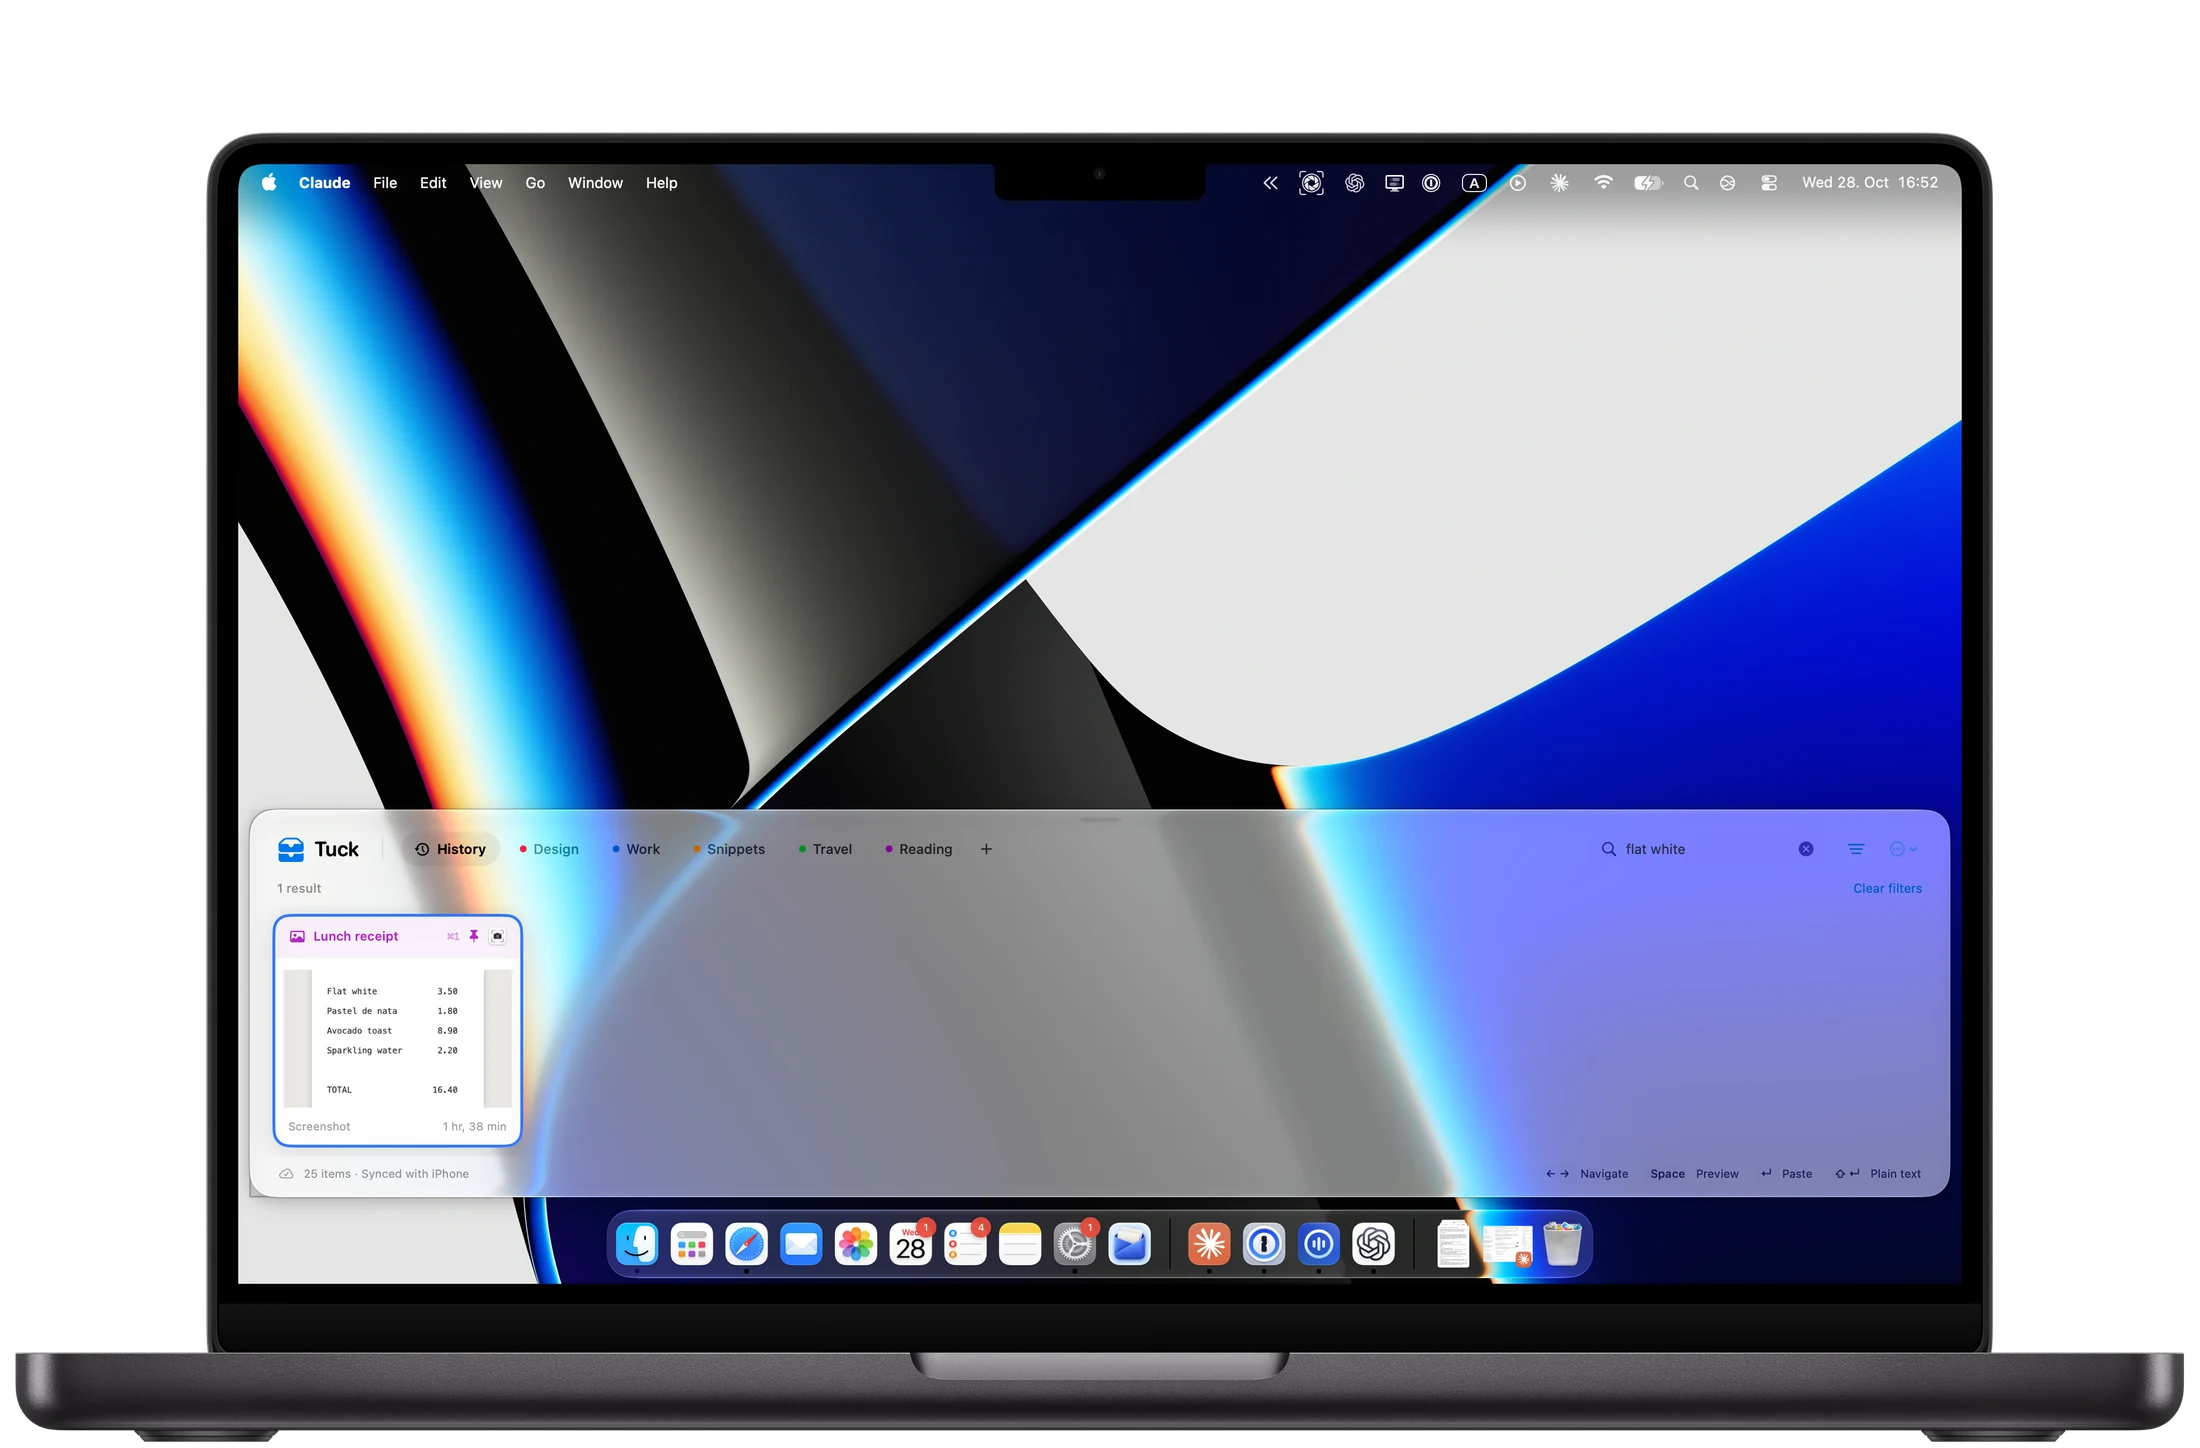Click the Paste shortcut hint

tap(1786, 1174)
